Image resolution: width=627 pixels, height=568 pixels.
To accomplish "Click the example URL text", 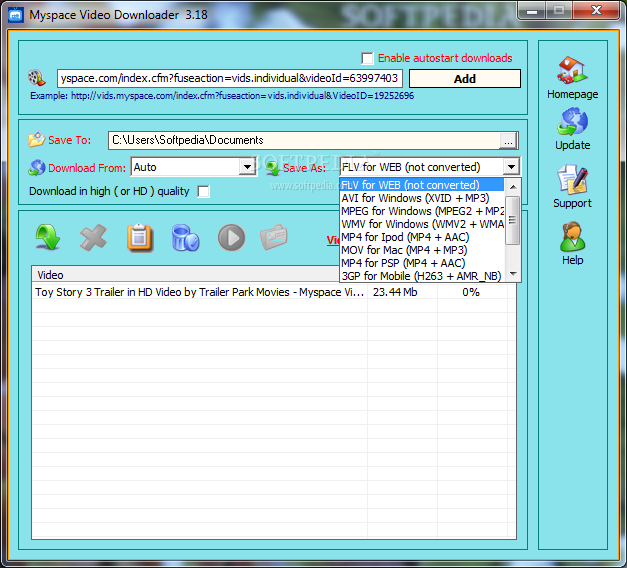I will [222, 96].
